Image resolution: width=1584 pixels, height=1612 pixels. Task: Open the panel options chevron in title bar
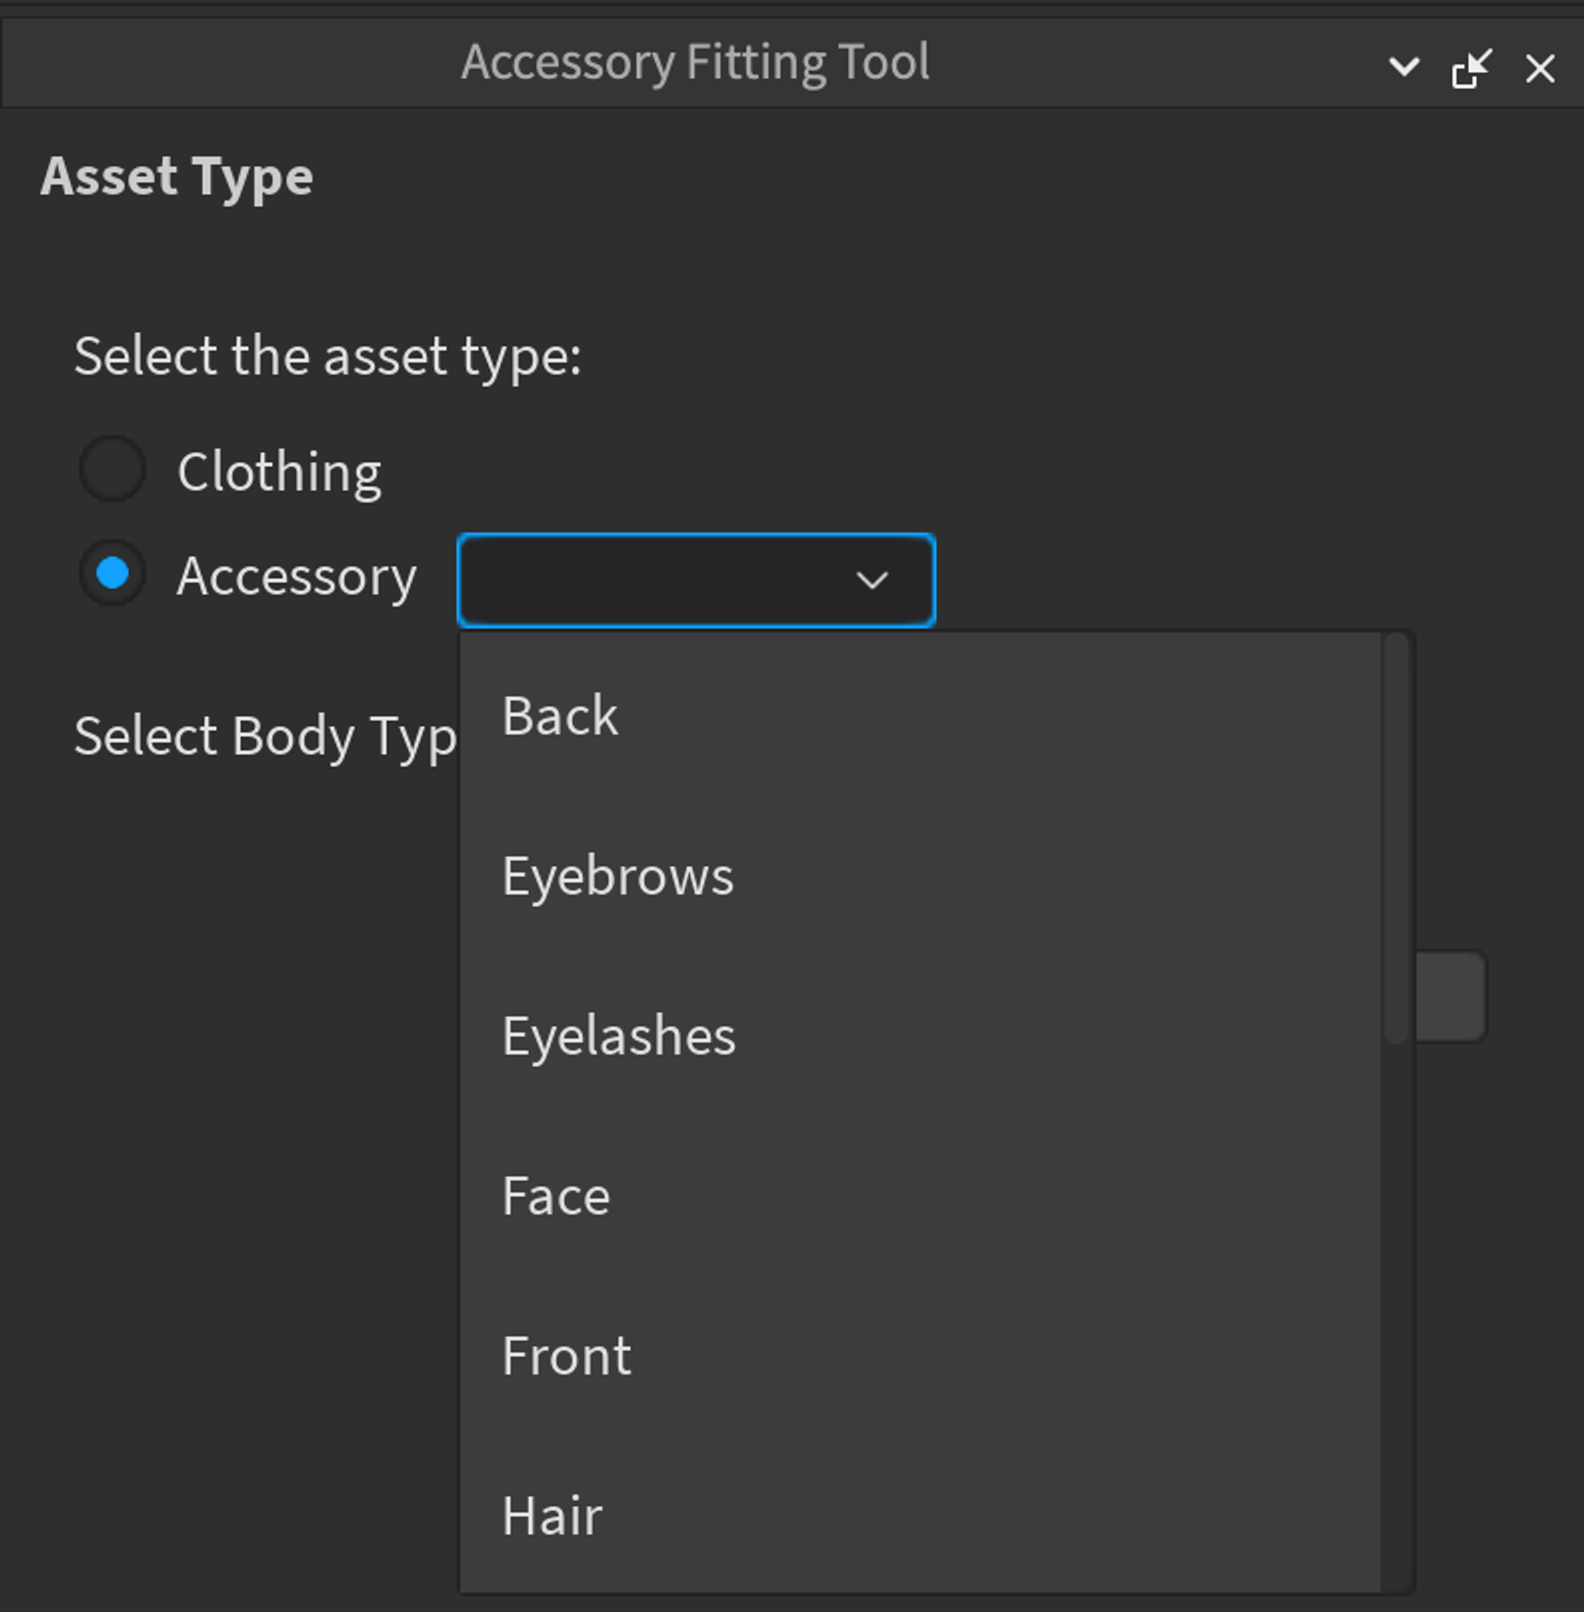[x=1404, y=67]
